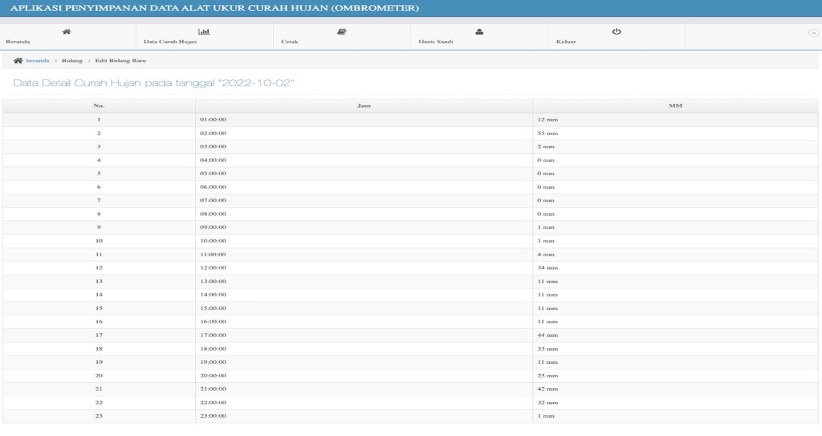Open Data Curah Hujan chart icon
822x436 pixels.
(x=204, y=32)
